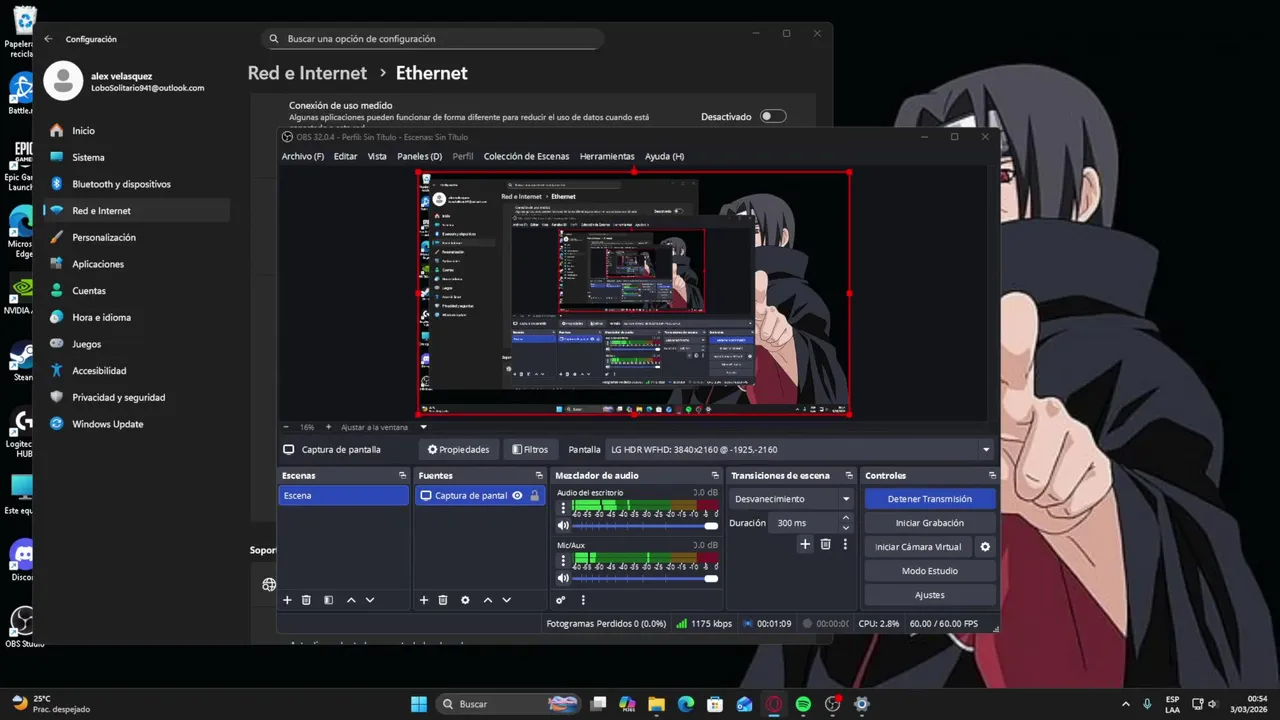Viewport: 1280px width, 720px height.
Task: Decrease Duración with the down stepper arrow
Action: 846,527
